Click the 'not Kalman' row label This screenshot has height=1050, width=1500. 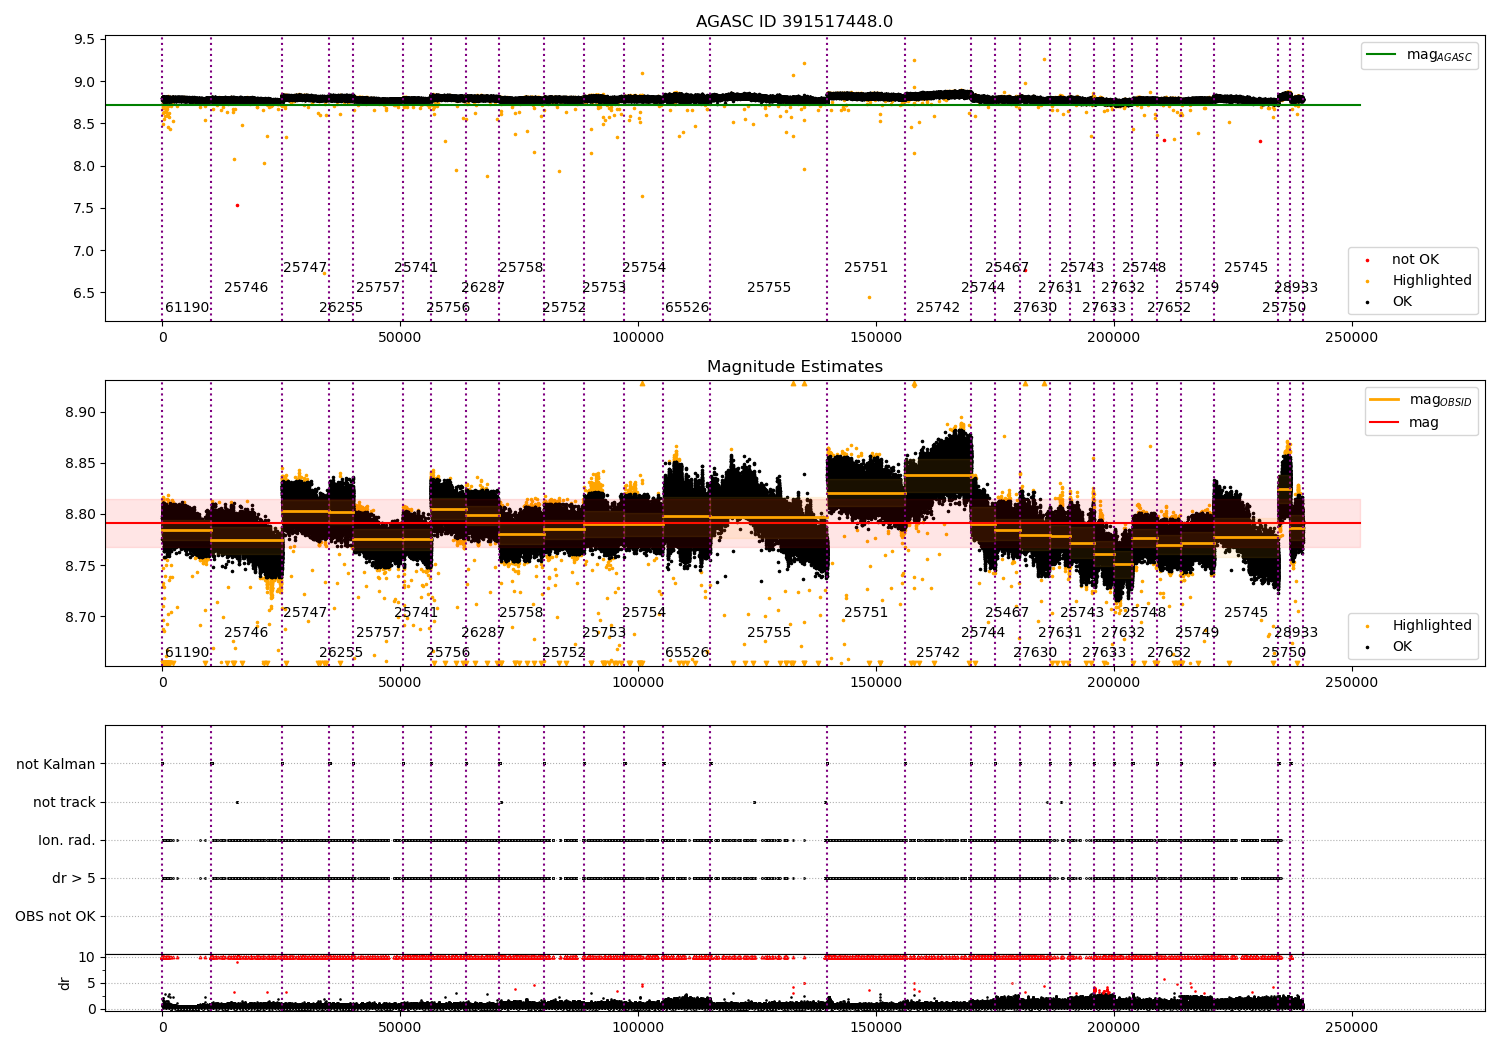pos(56,765)
